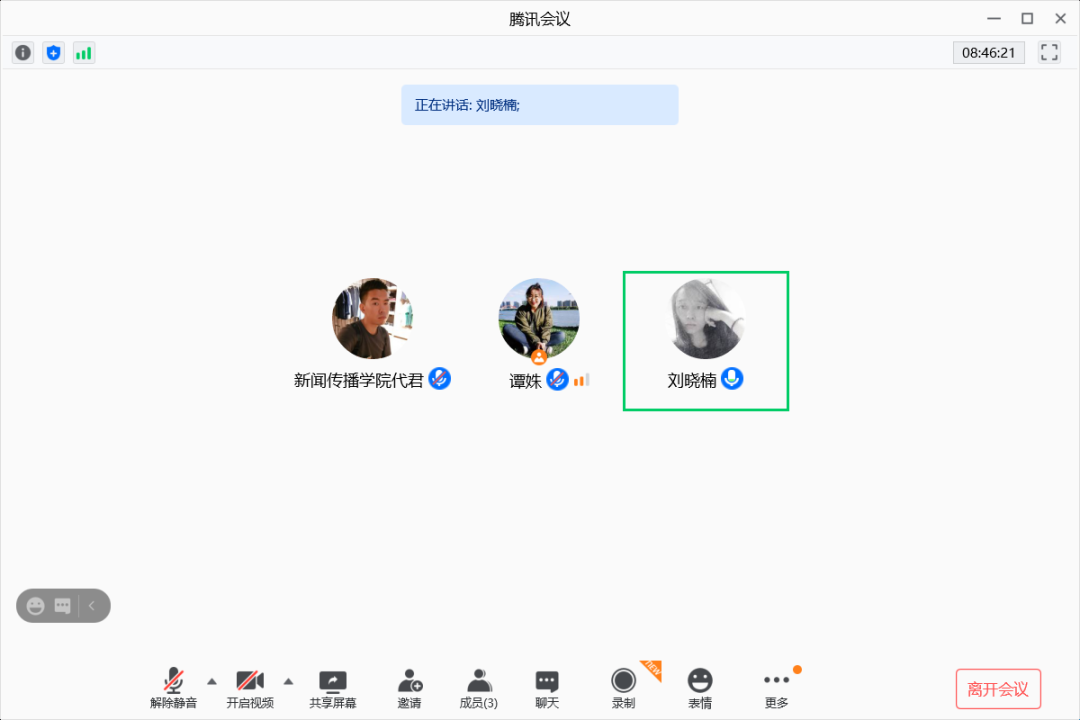Open Share Screen (共享屏幕)

tap(332, 688)
